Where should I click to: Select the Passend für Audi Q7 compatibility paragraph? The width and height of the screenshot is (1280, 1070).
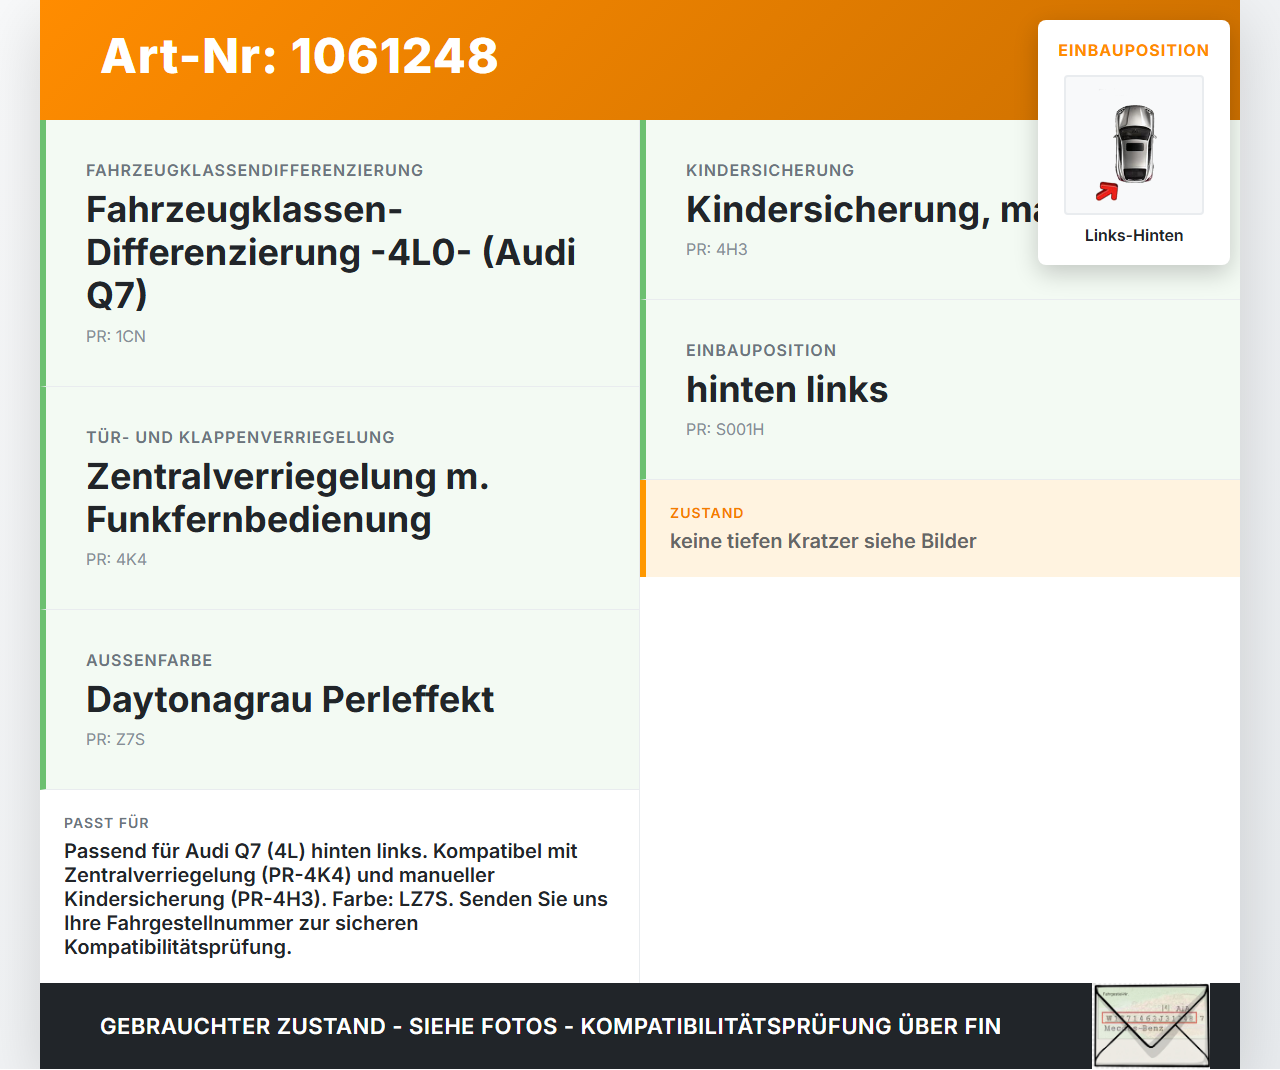[336, 899]
